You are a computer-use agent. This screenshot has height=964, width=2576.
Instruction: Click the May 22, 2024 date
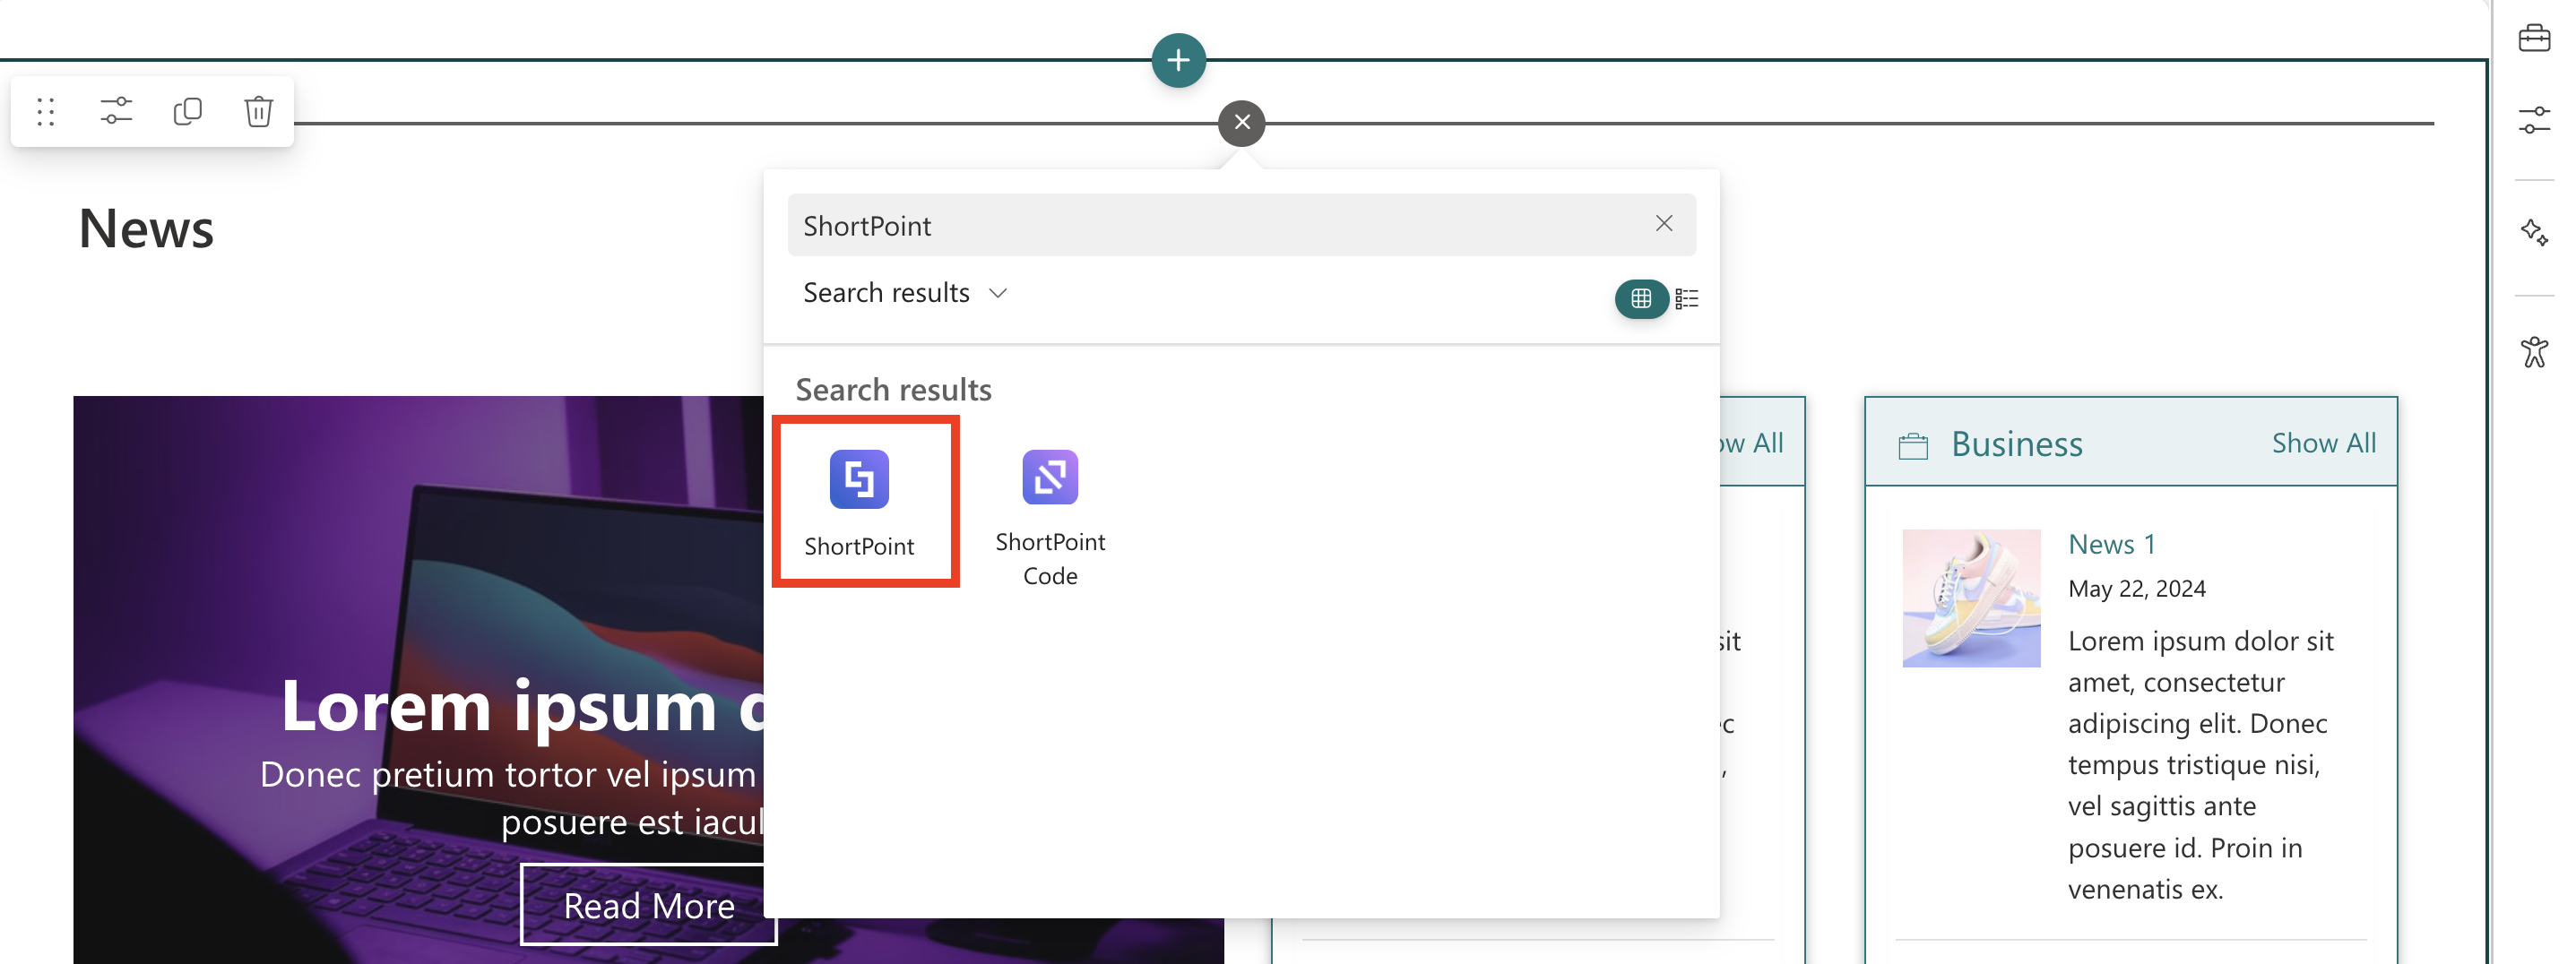(2136, 589)
